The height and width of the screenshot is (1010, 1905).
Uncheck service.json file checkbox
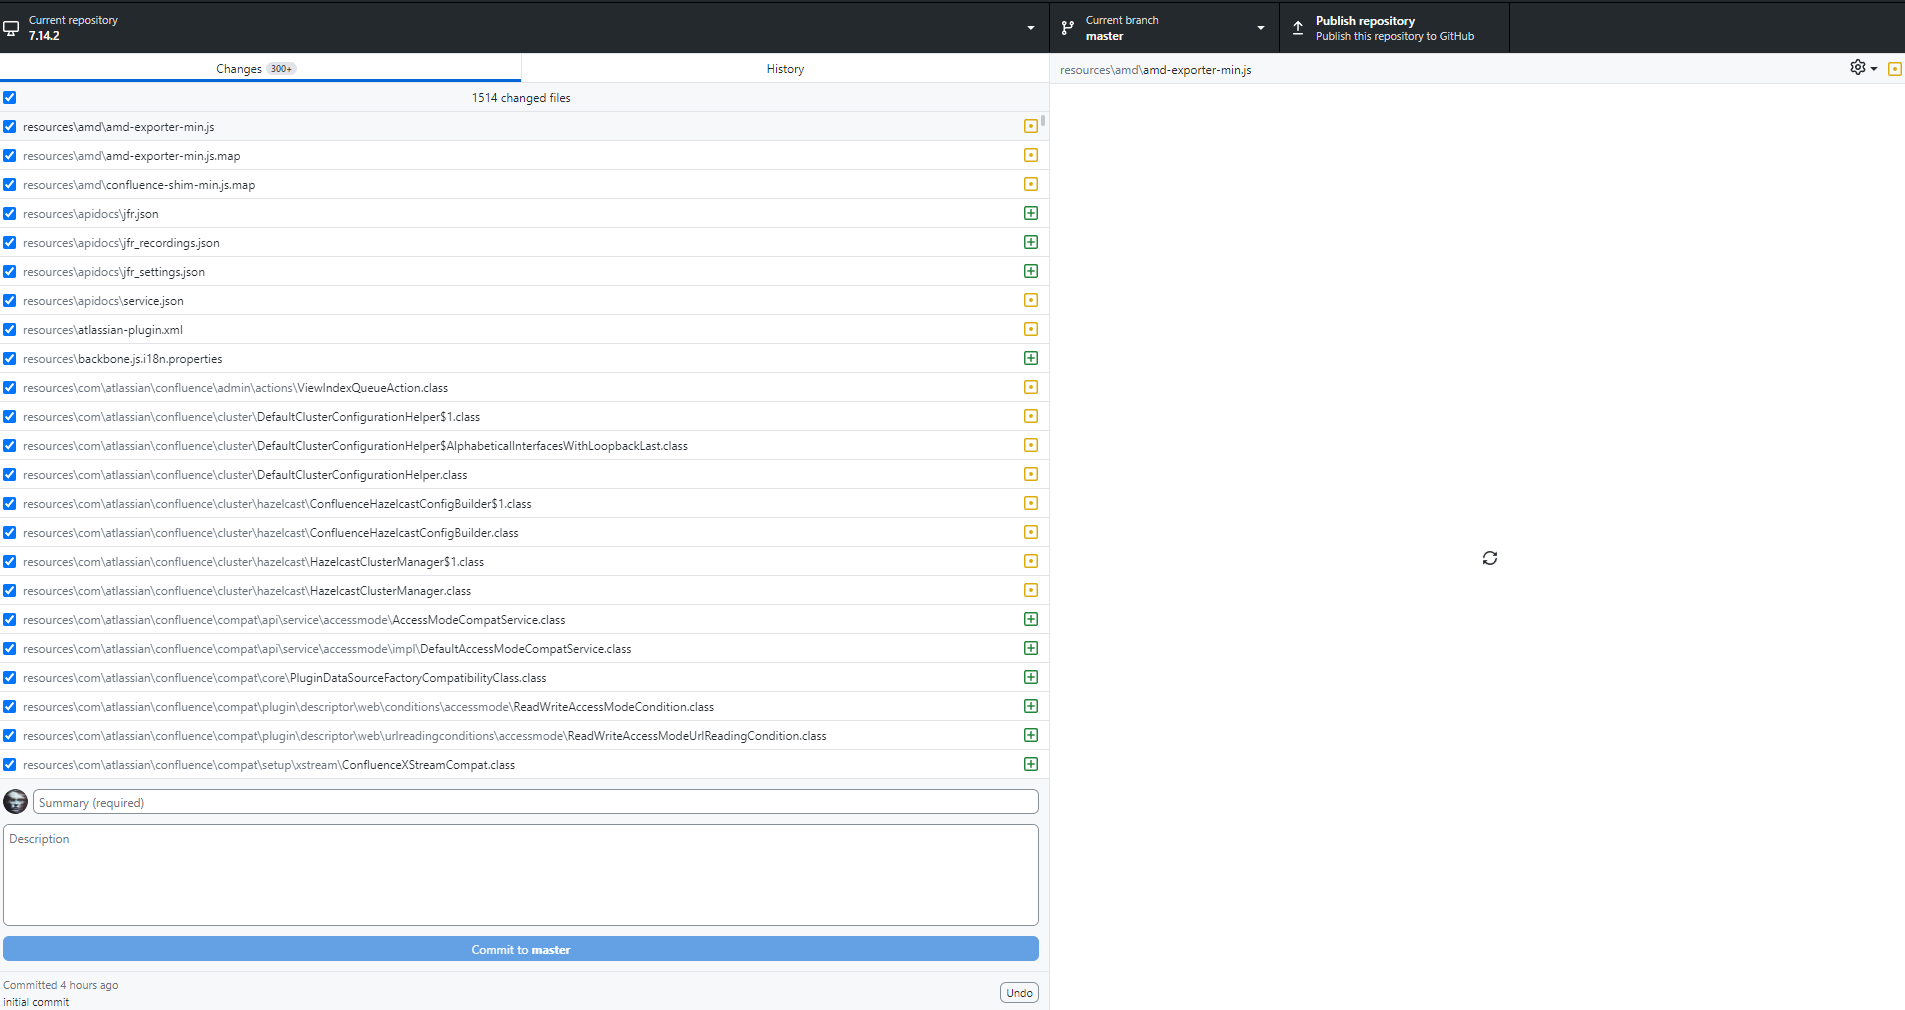9,300
